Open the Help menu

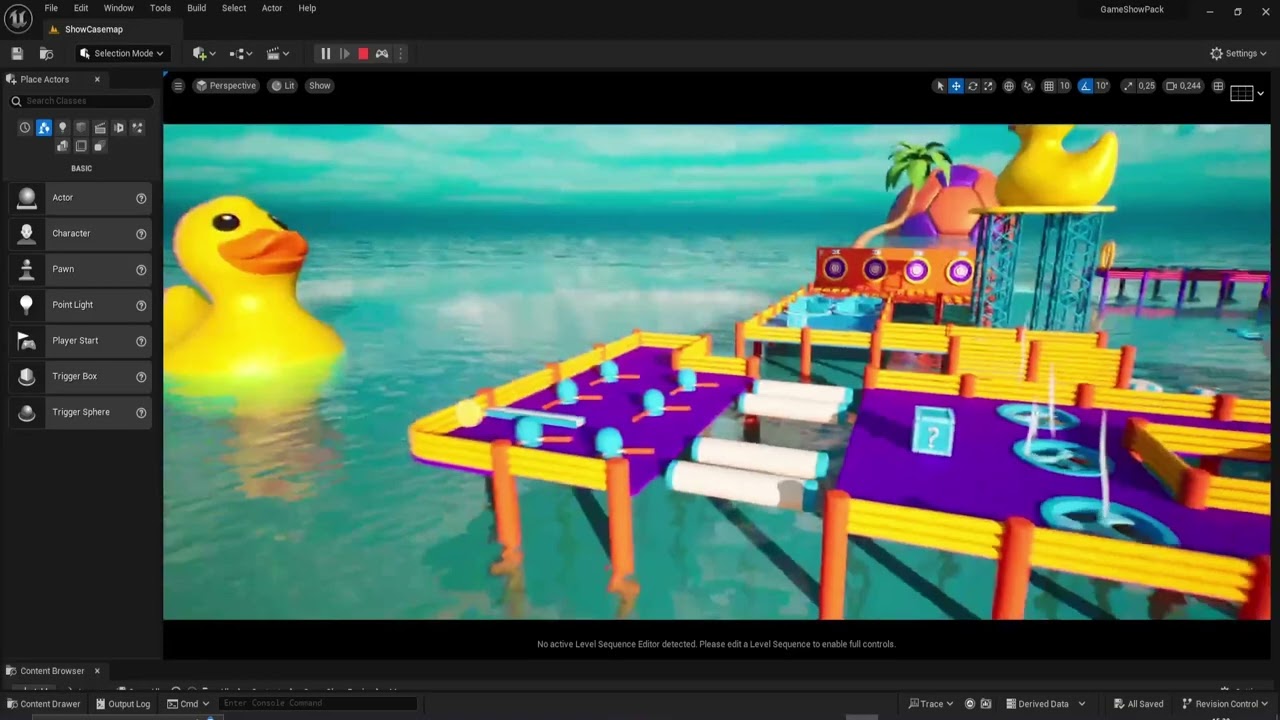point(307,8)
